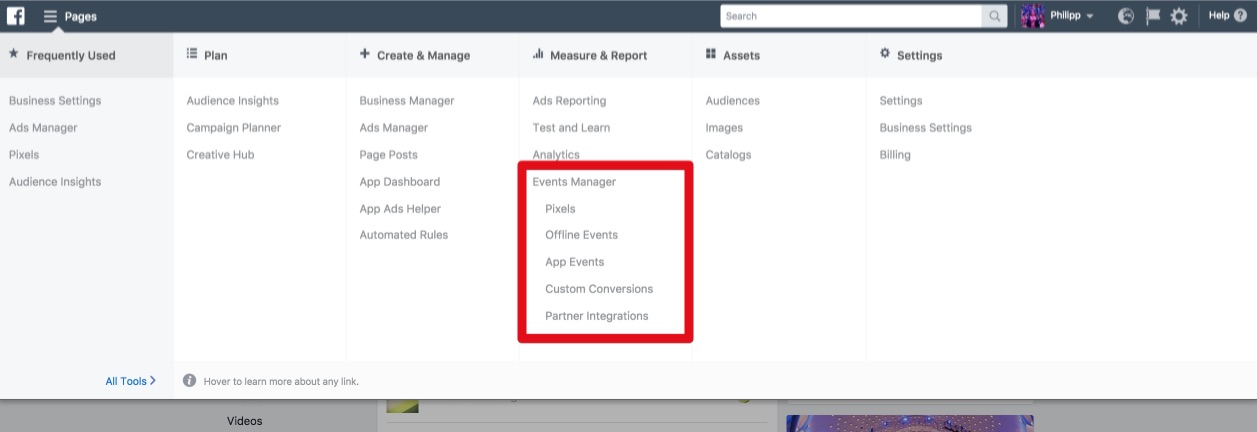Open Events Manager menu item
The height and width of the screenshot is (432, 1257).
(x=574, y=182)
